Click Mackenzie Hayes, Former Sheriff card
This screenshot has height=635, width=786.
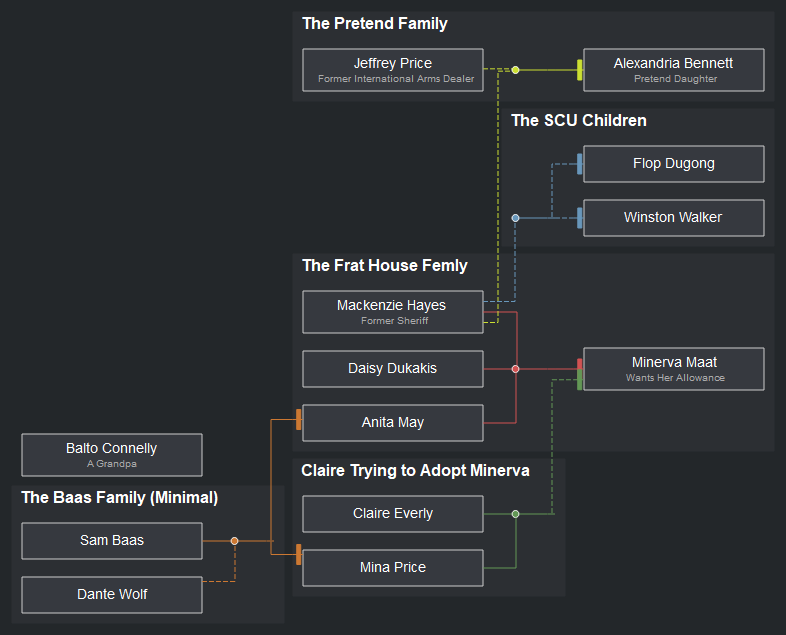coord(393,312)
